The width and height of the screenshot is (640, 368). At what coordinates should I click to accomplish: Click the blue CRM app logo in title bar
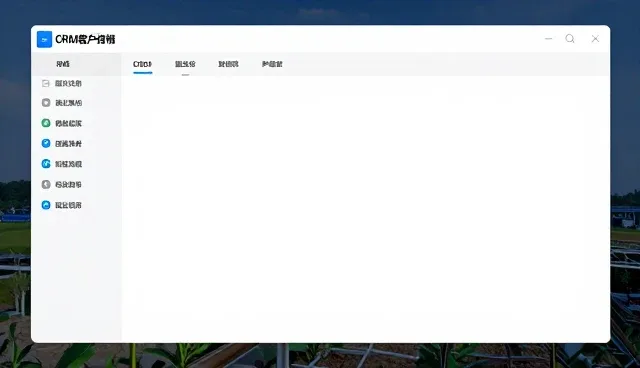pyautogui.click(x=44, y=40)
